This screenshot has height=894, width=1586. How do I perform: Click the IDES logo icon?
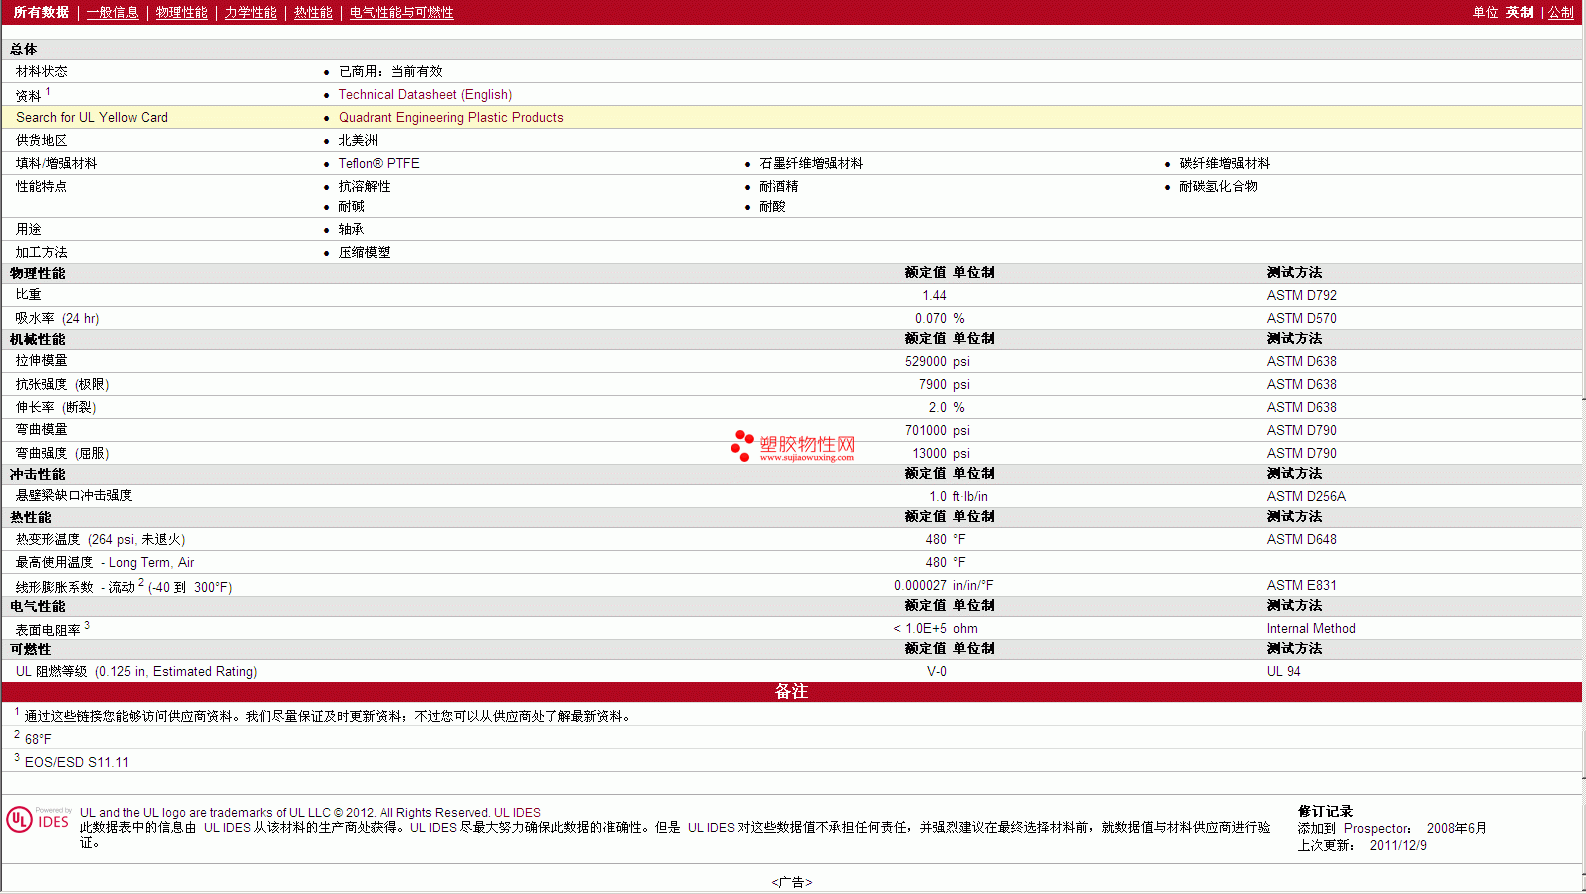39,820
